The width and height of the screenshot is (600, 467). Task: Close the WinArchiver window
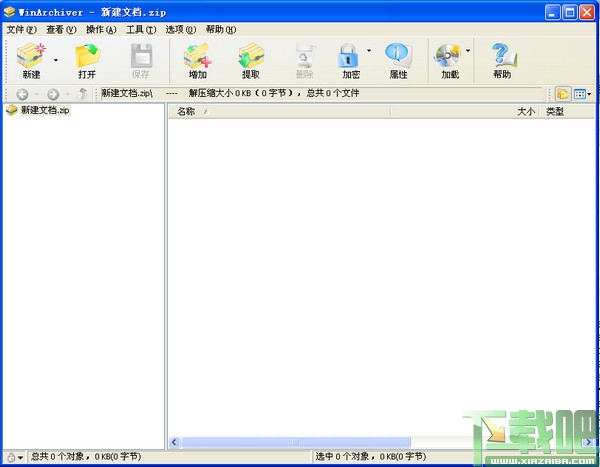587,12
